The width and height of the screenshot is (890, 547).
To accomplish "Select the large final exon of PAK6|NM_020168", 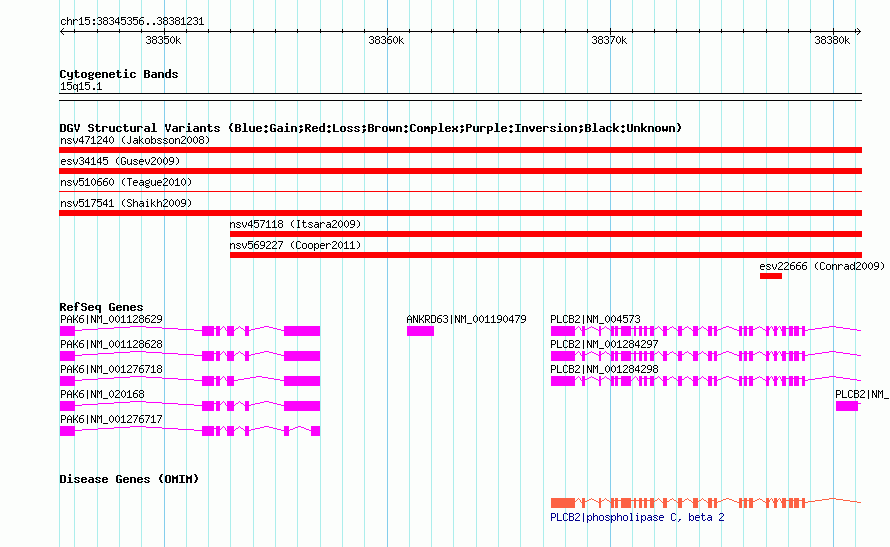I will [302, 406].
